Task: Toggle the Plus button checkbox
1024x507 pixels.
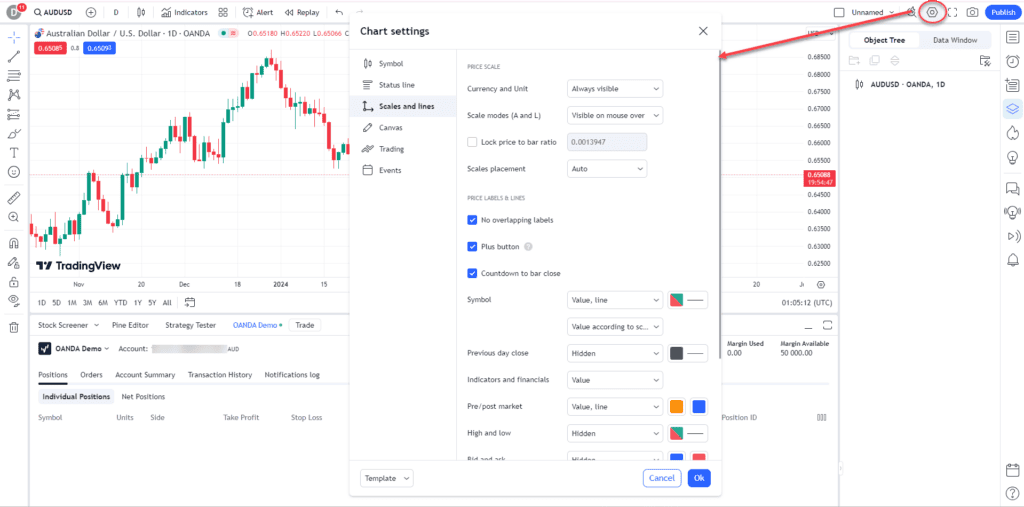Action: pos(472,247)
